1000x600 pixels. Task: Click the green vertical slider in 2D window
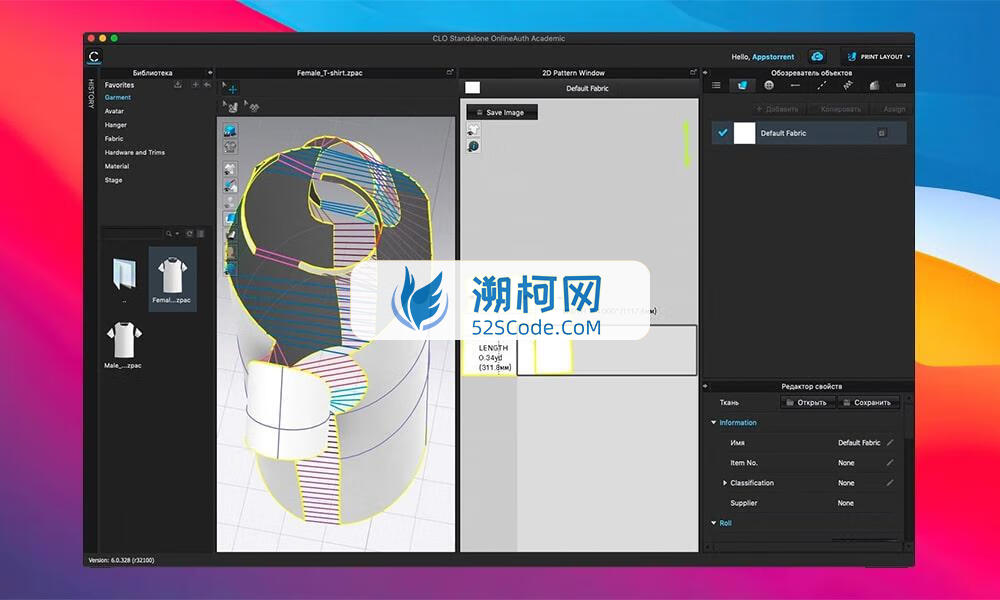click(687, 144)
